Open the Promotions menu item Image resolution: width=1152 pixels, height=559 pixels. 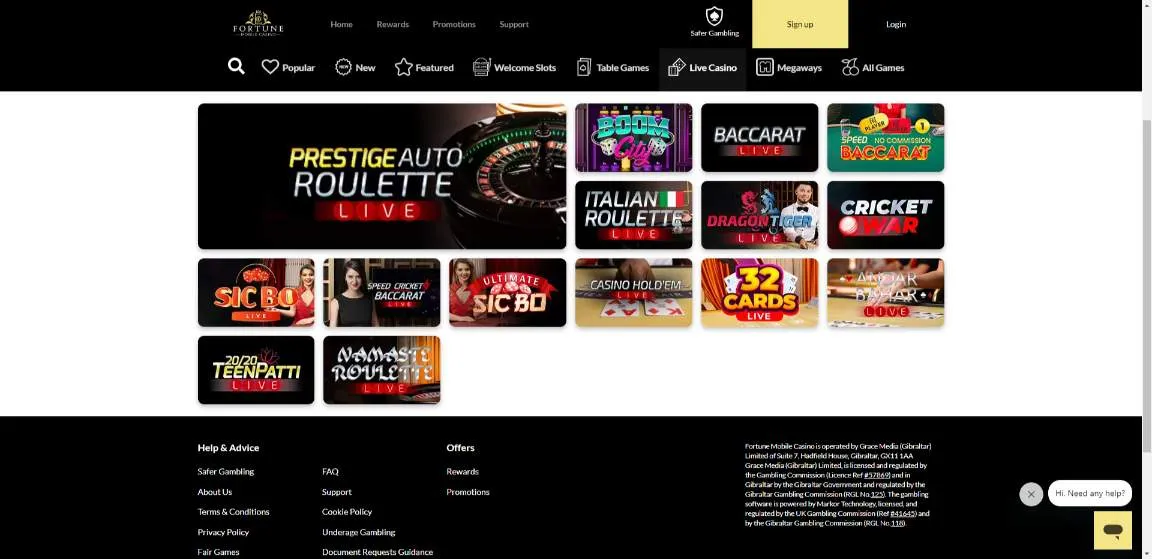pyautogui.click(x=454, y=24)
